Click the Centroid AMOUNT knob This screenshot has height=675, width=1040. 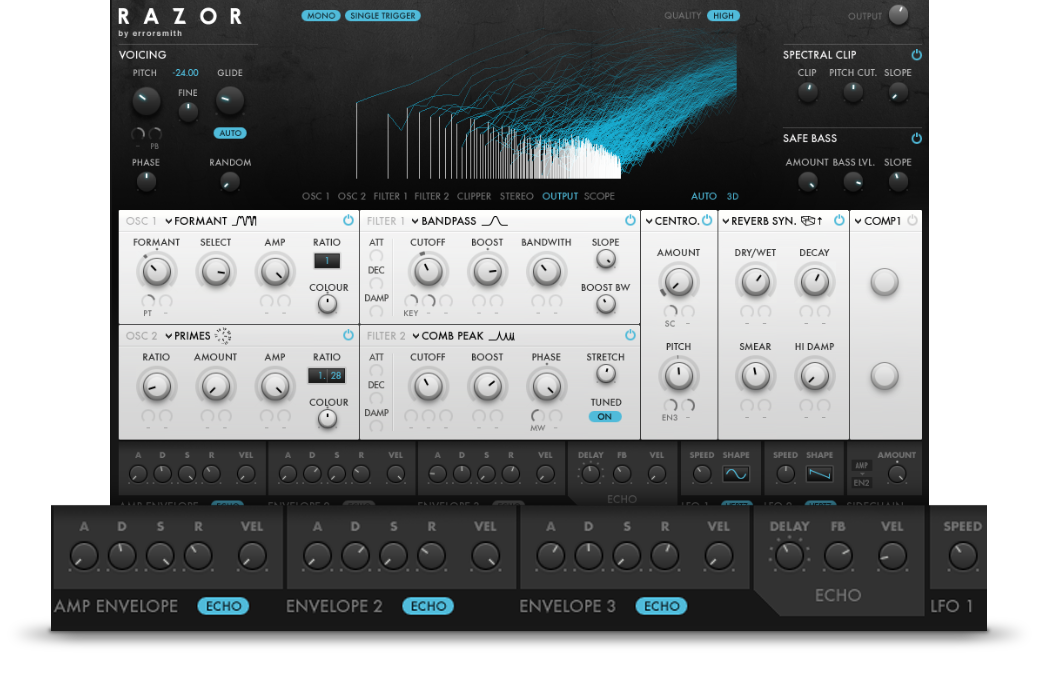point(679,282)
